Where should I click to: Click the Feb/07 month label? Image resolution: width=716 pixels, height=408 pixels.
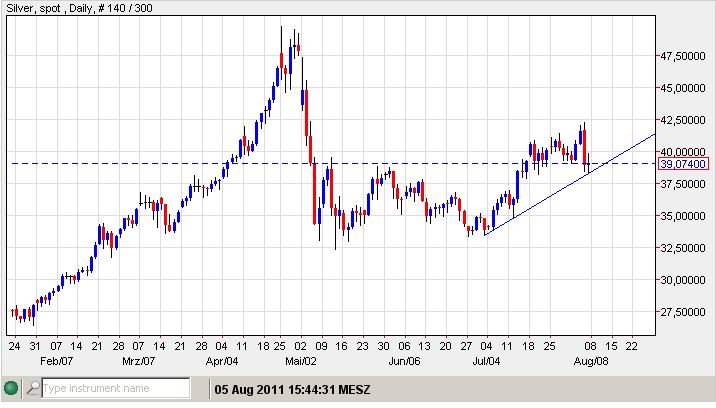(x=56, y=361)
